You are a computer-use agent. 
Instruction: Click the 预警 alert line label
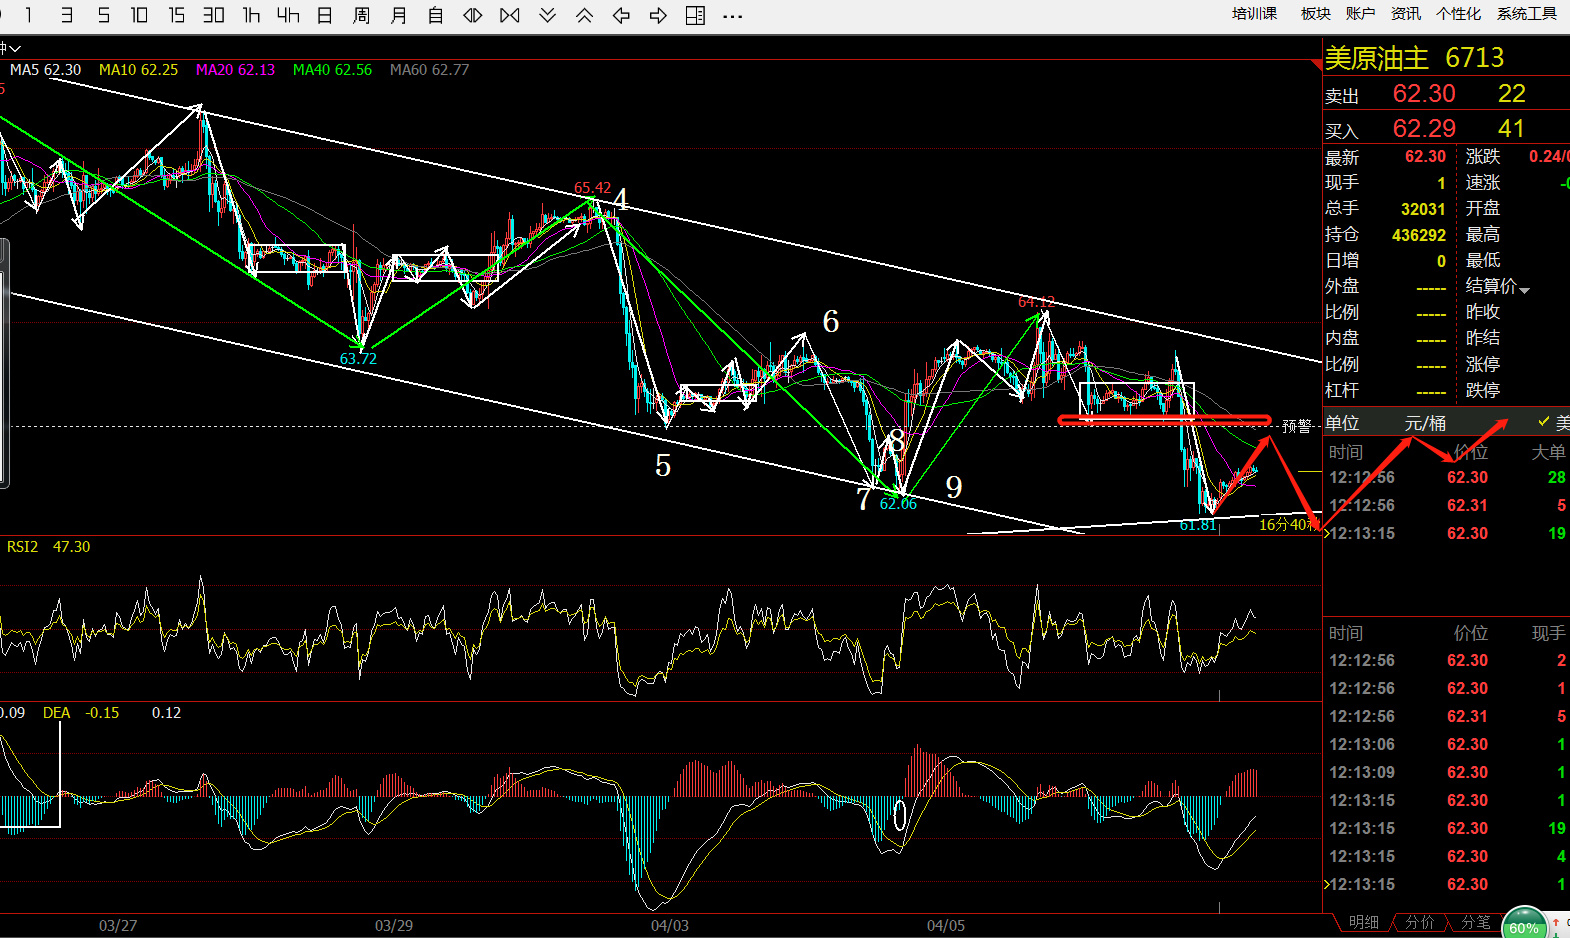(x=1296, y=427)
